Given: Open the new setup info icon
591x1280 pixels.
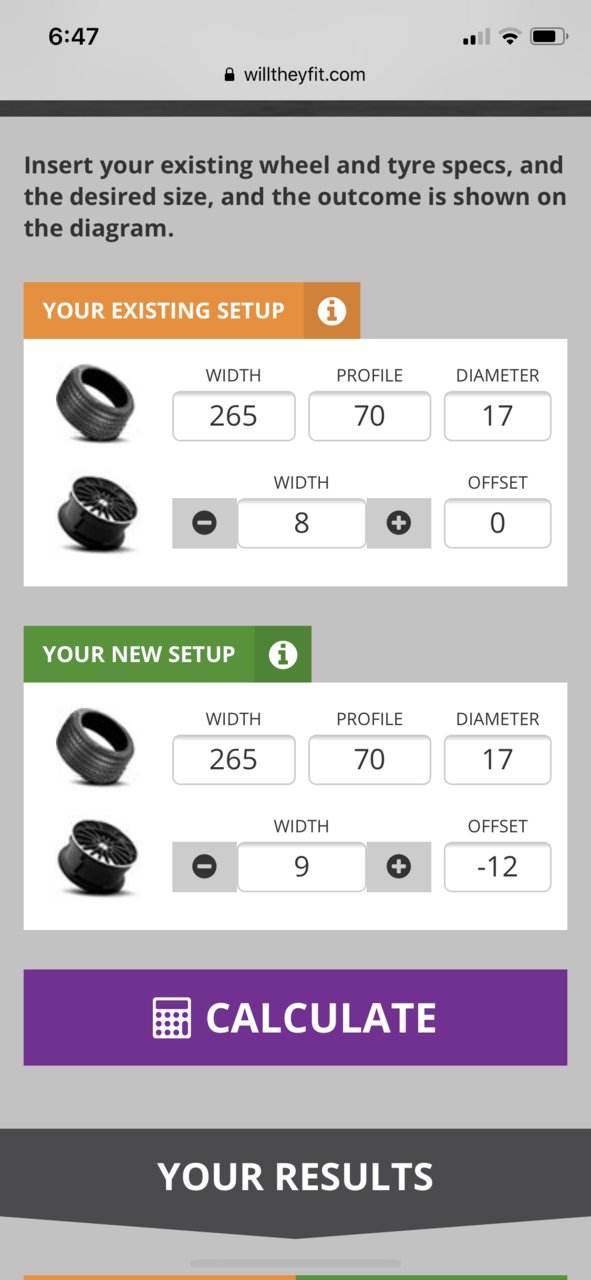Looking at the screenshot, I should tap(283, 654).
